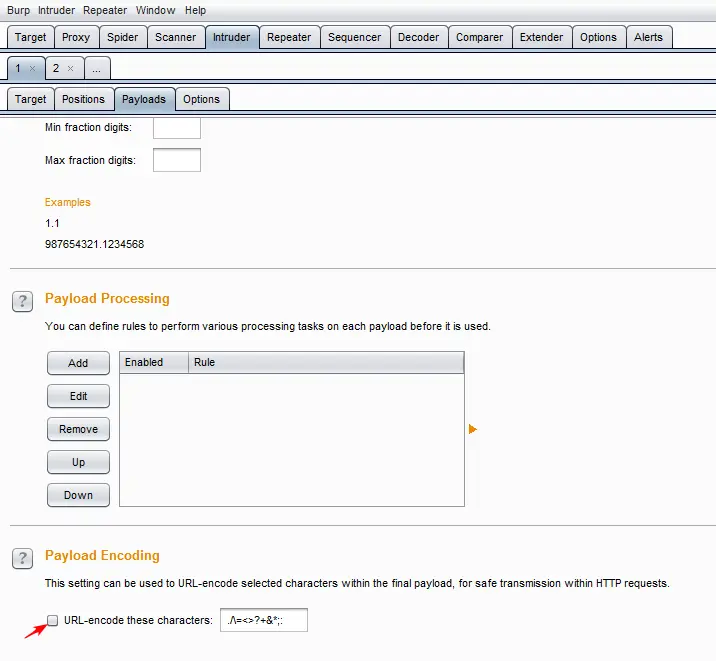Viewport: 716px width, 661px height.
Task: Switch to the Decoder tab
Action: tap(418, 37)
